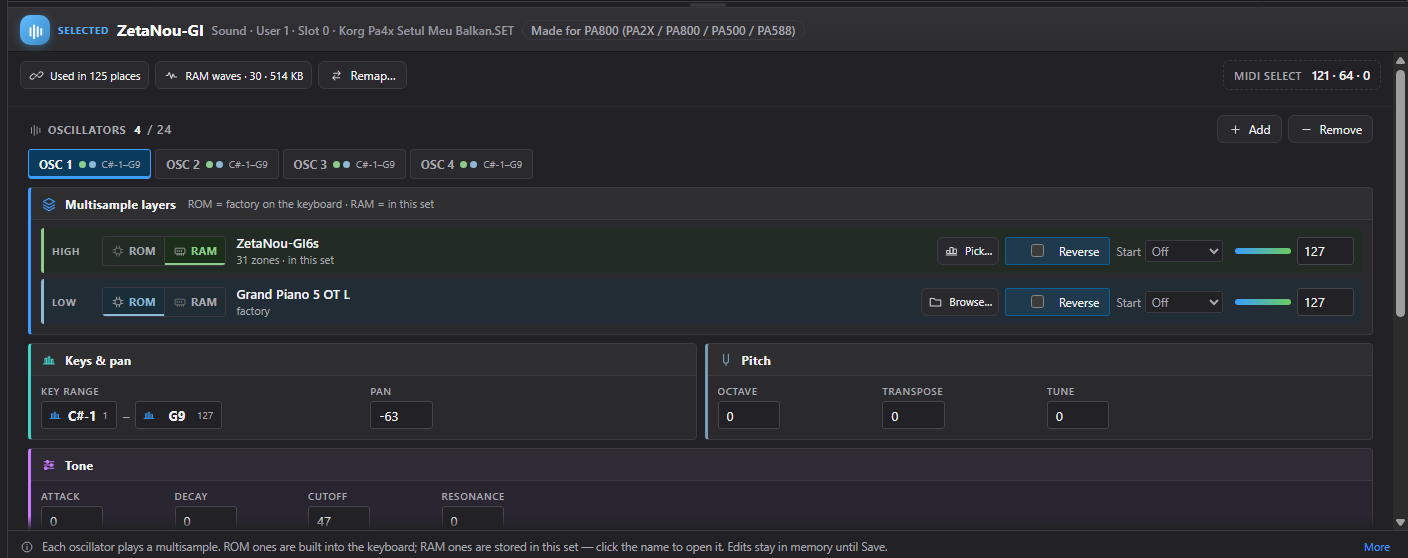Click the More link in status bar
1408x558 pixels.
click(1376, 547)
